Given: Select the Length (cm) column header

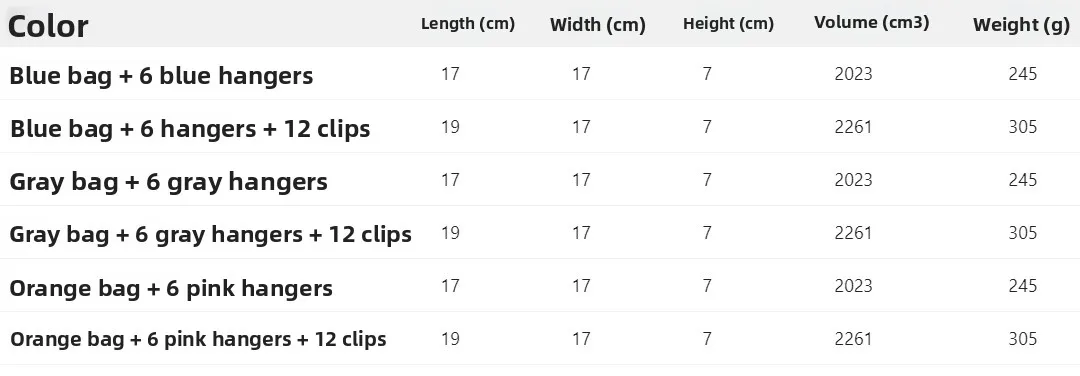Looking at the screenshot, I should (468, 23).
